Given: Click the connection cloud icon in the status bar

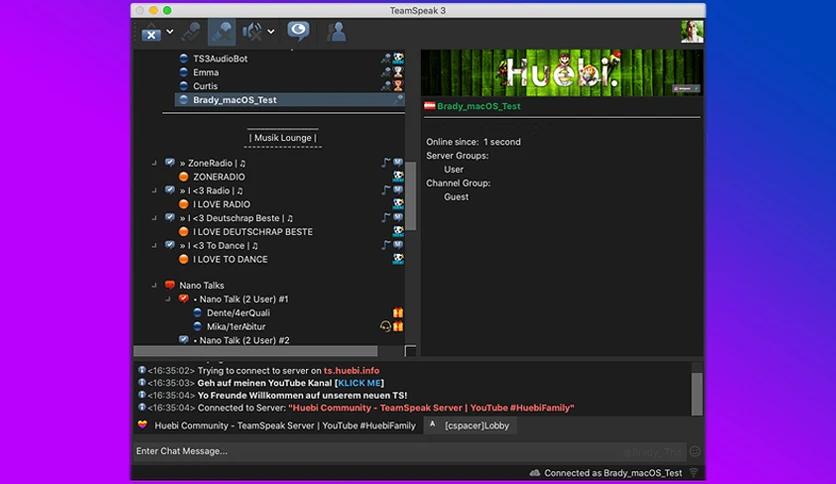Looking at the screenshot, I should tap(535, 473).
